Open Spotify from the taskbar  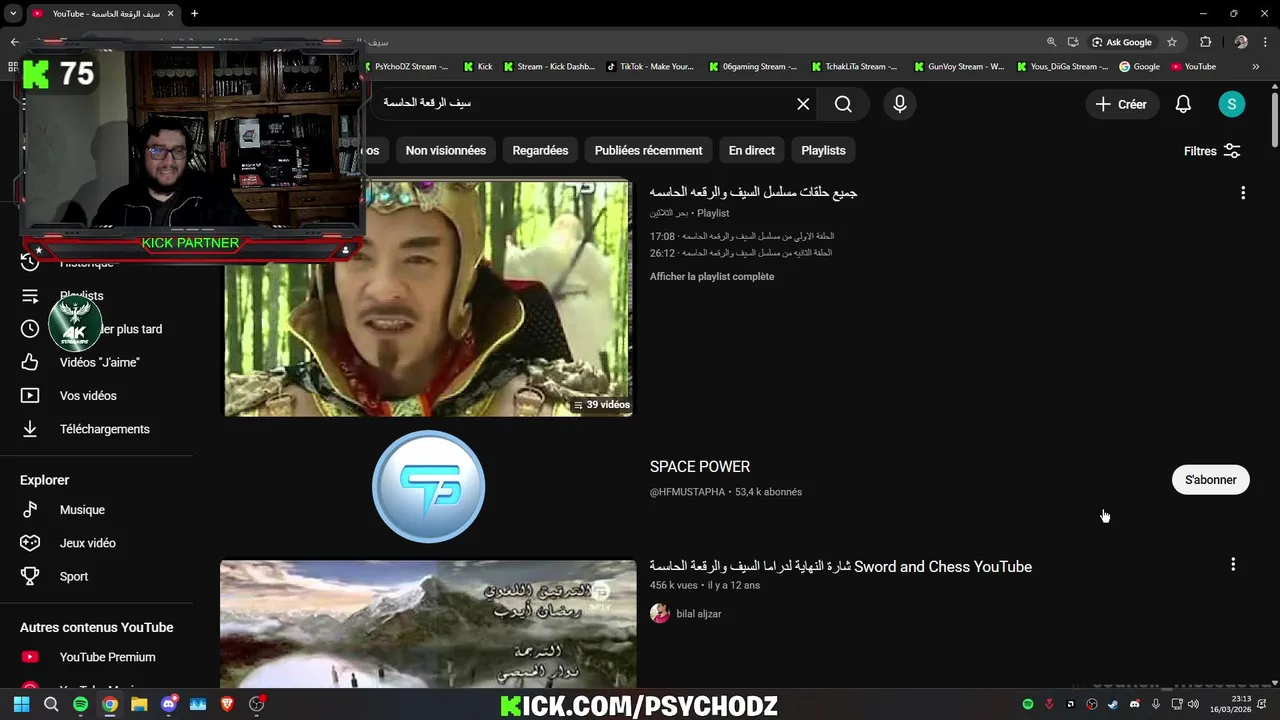pyautogui.click(x=80, y=704)
